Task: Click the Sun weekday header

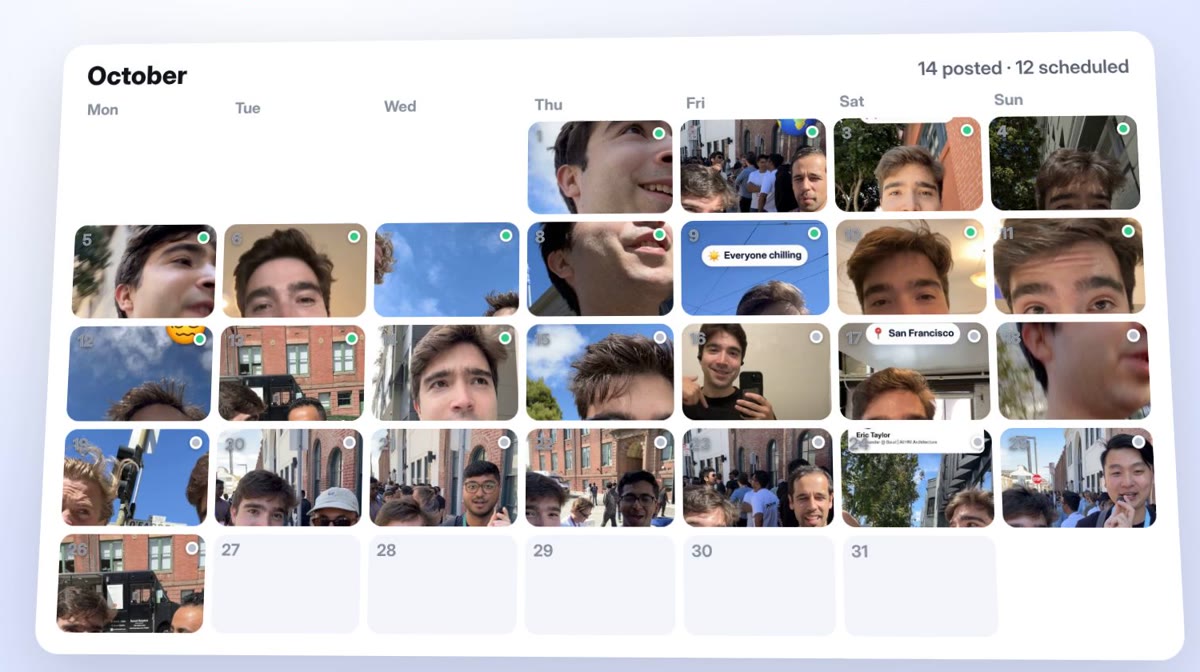Action: [x=1009, y=99]
